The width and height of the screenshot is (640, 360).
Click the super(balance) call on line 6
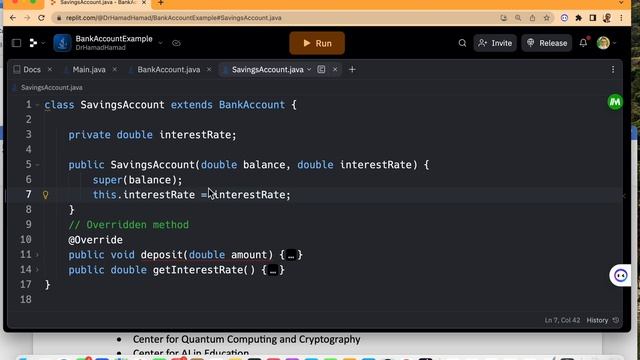click(x=137, y=180)
